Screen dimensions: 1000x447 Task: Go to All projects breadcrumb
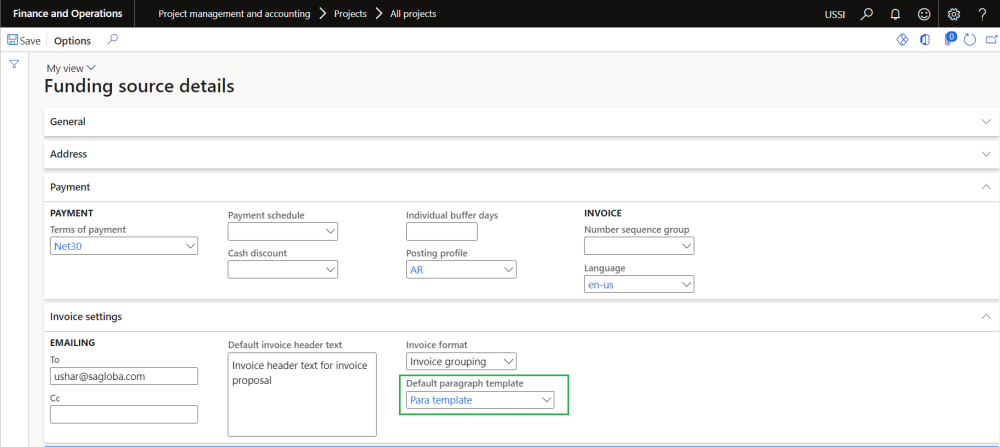412,14
